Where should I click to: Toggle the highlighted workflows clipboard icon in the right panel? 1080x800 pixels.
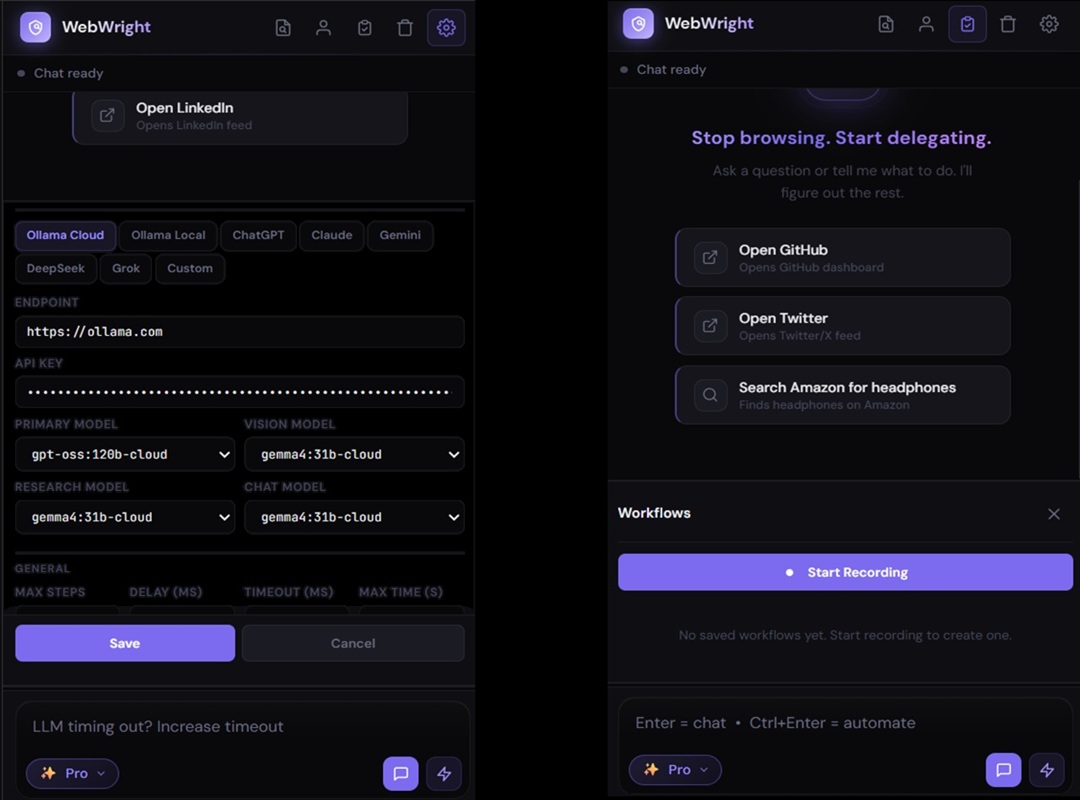tap(967, 24)
